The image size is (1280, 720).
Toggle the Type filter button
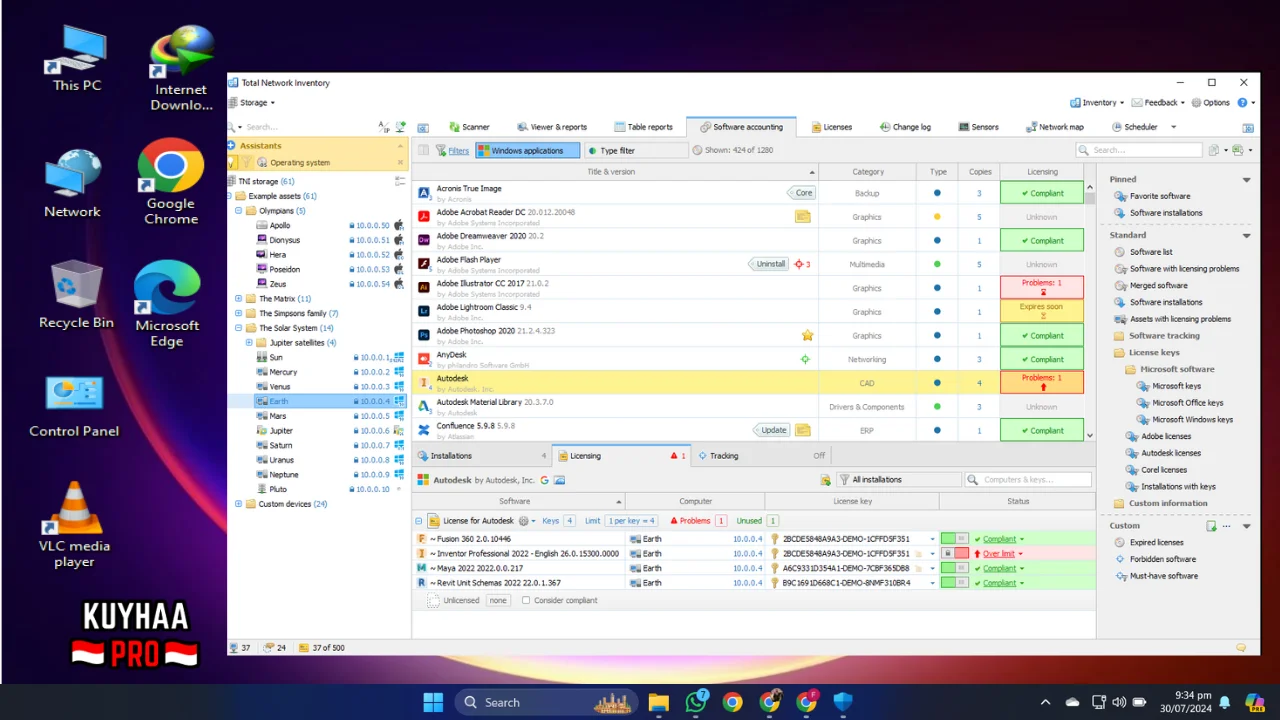[x=636, y=150]
